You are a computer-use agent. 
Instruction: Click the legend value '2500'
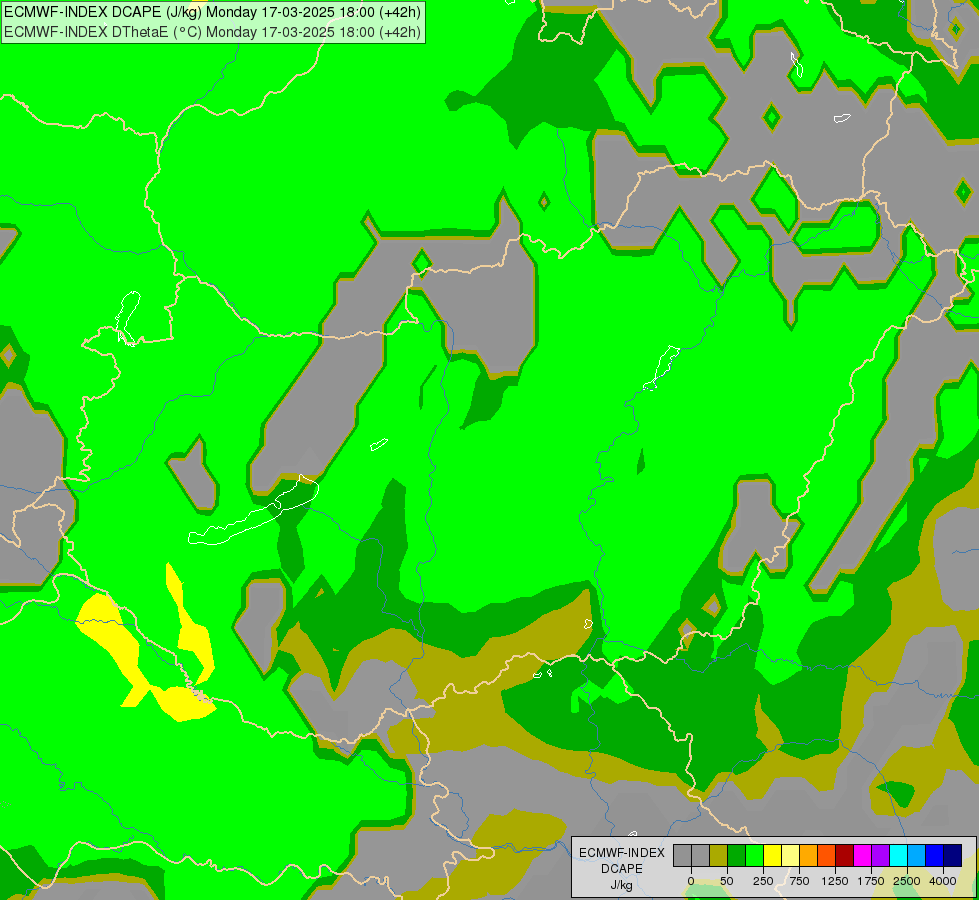pyautogui.click(x=907, y=881)
